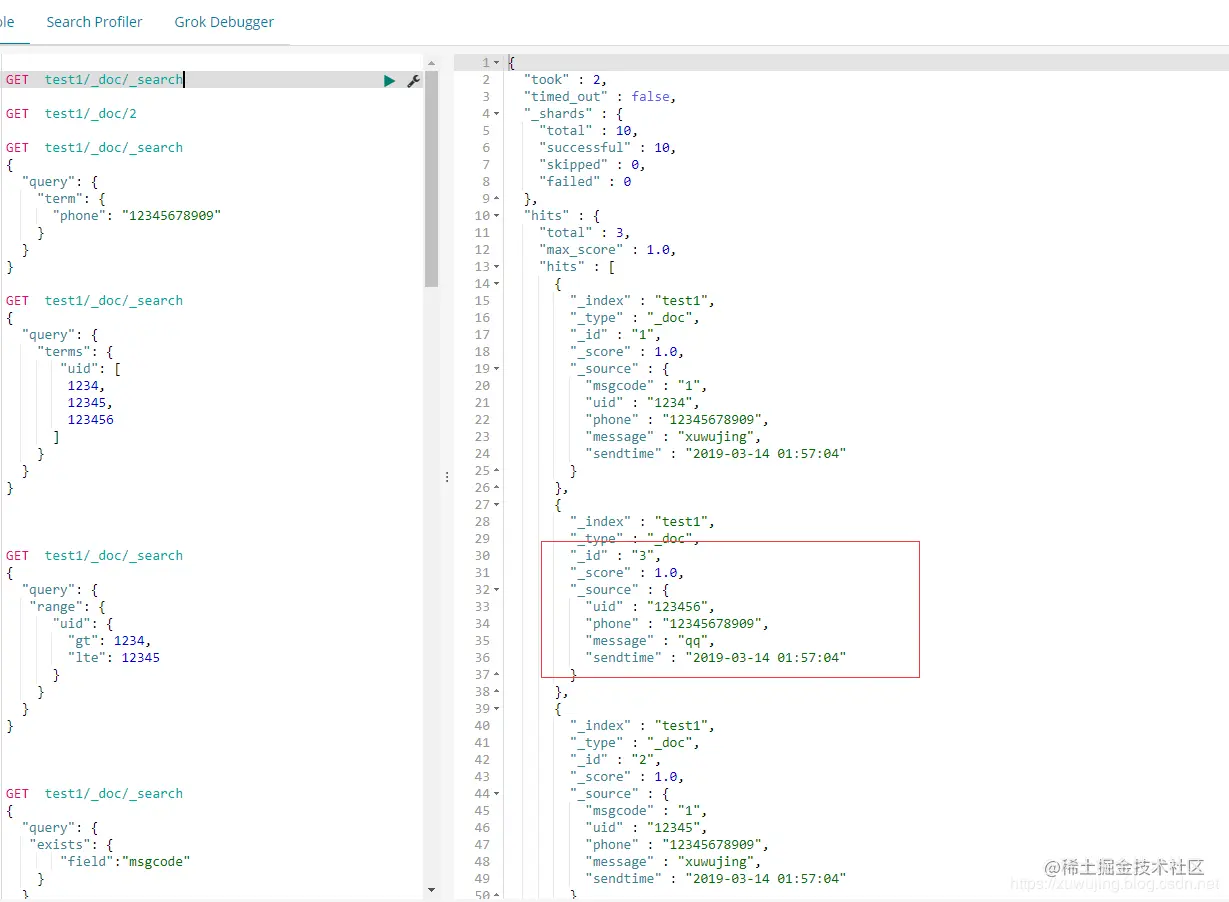Image resolution: width=1229 pixels, height=902 pixels.
Task: Collapse the hits array fold at line 13
Action: 497,267
